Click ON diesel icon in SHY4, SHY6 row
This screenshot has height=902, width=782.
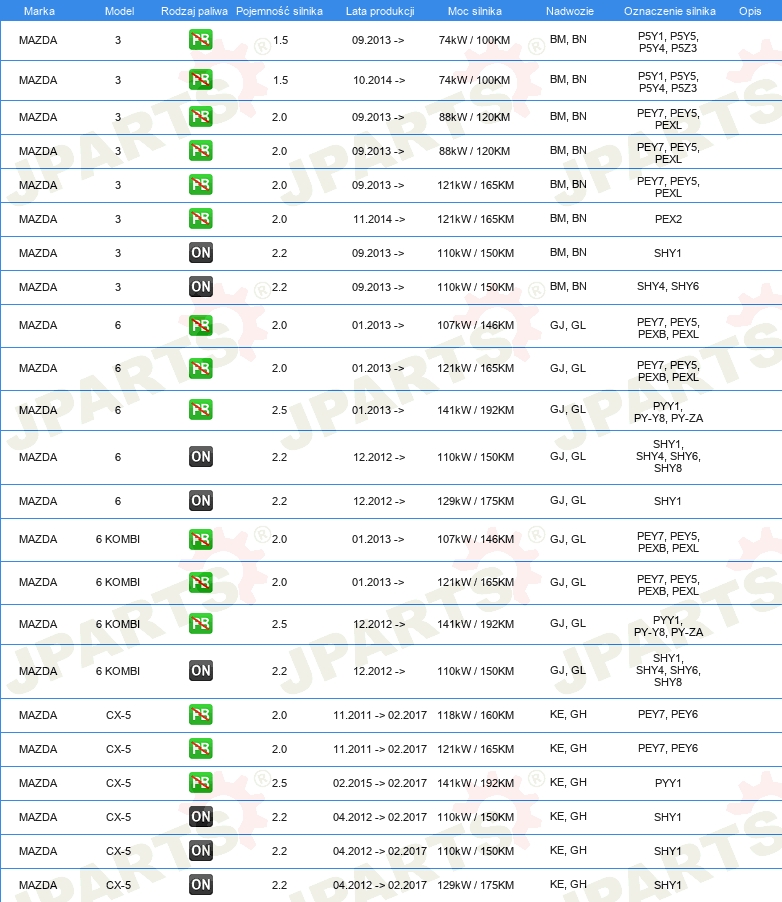pos(201,286)
